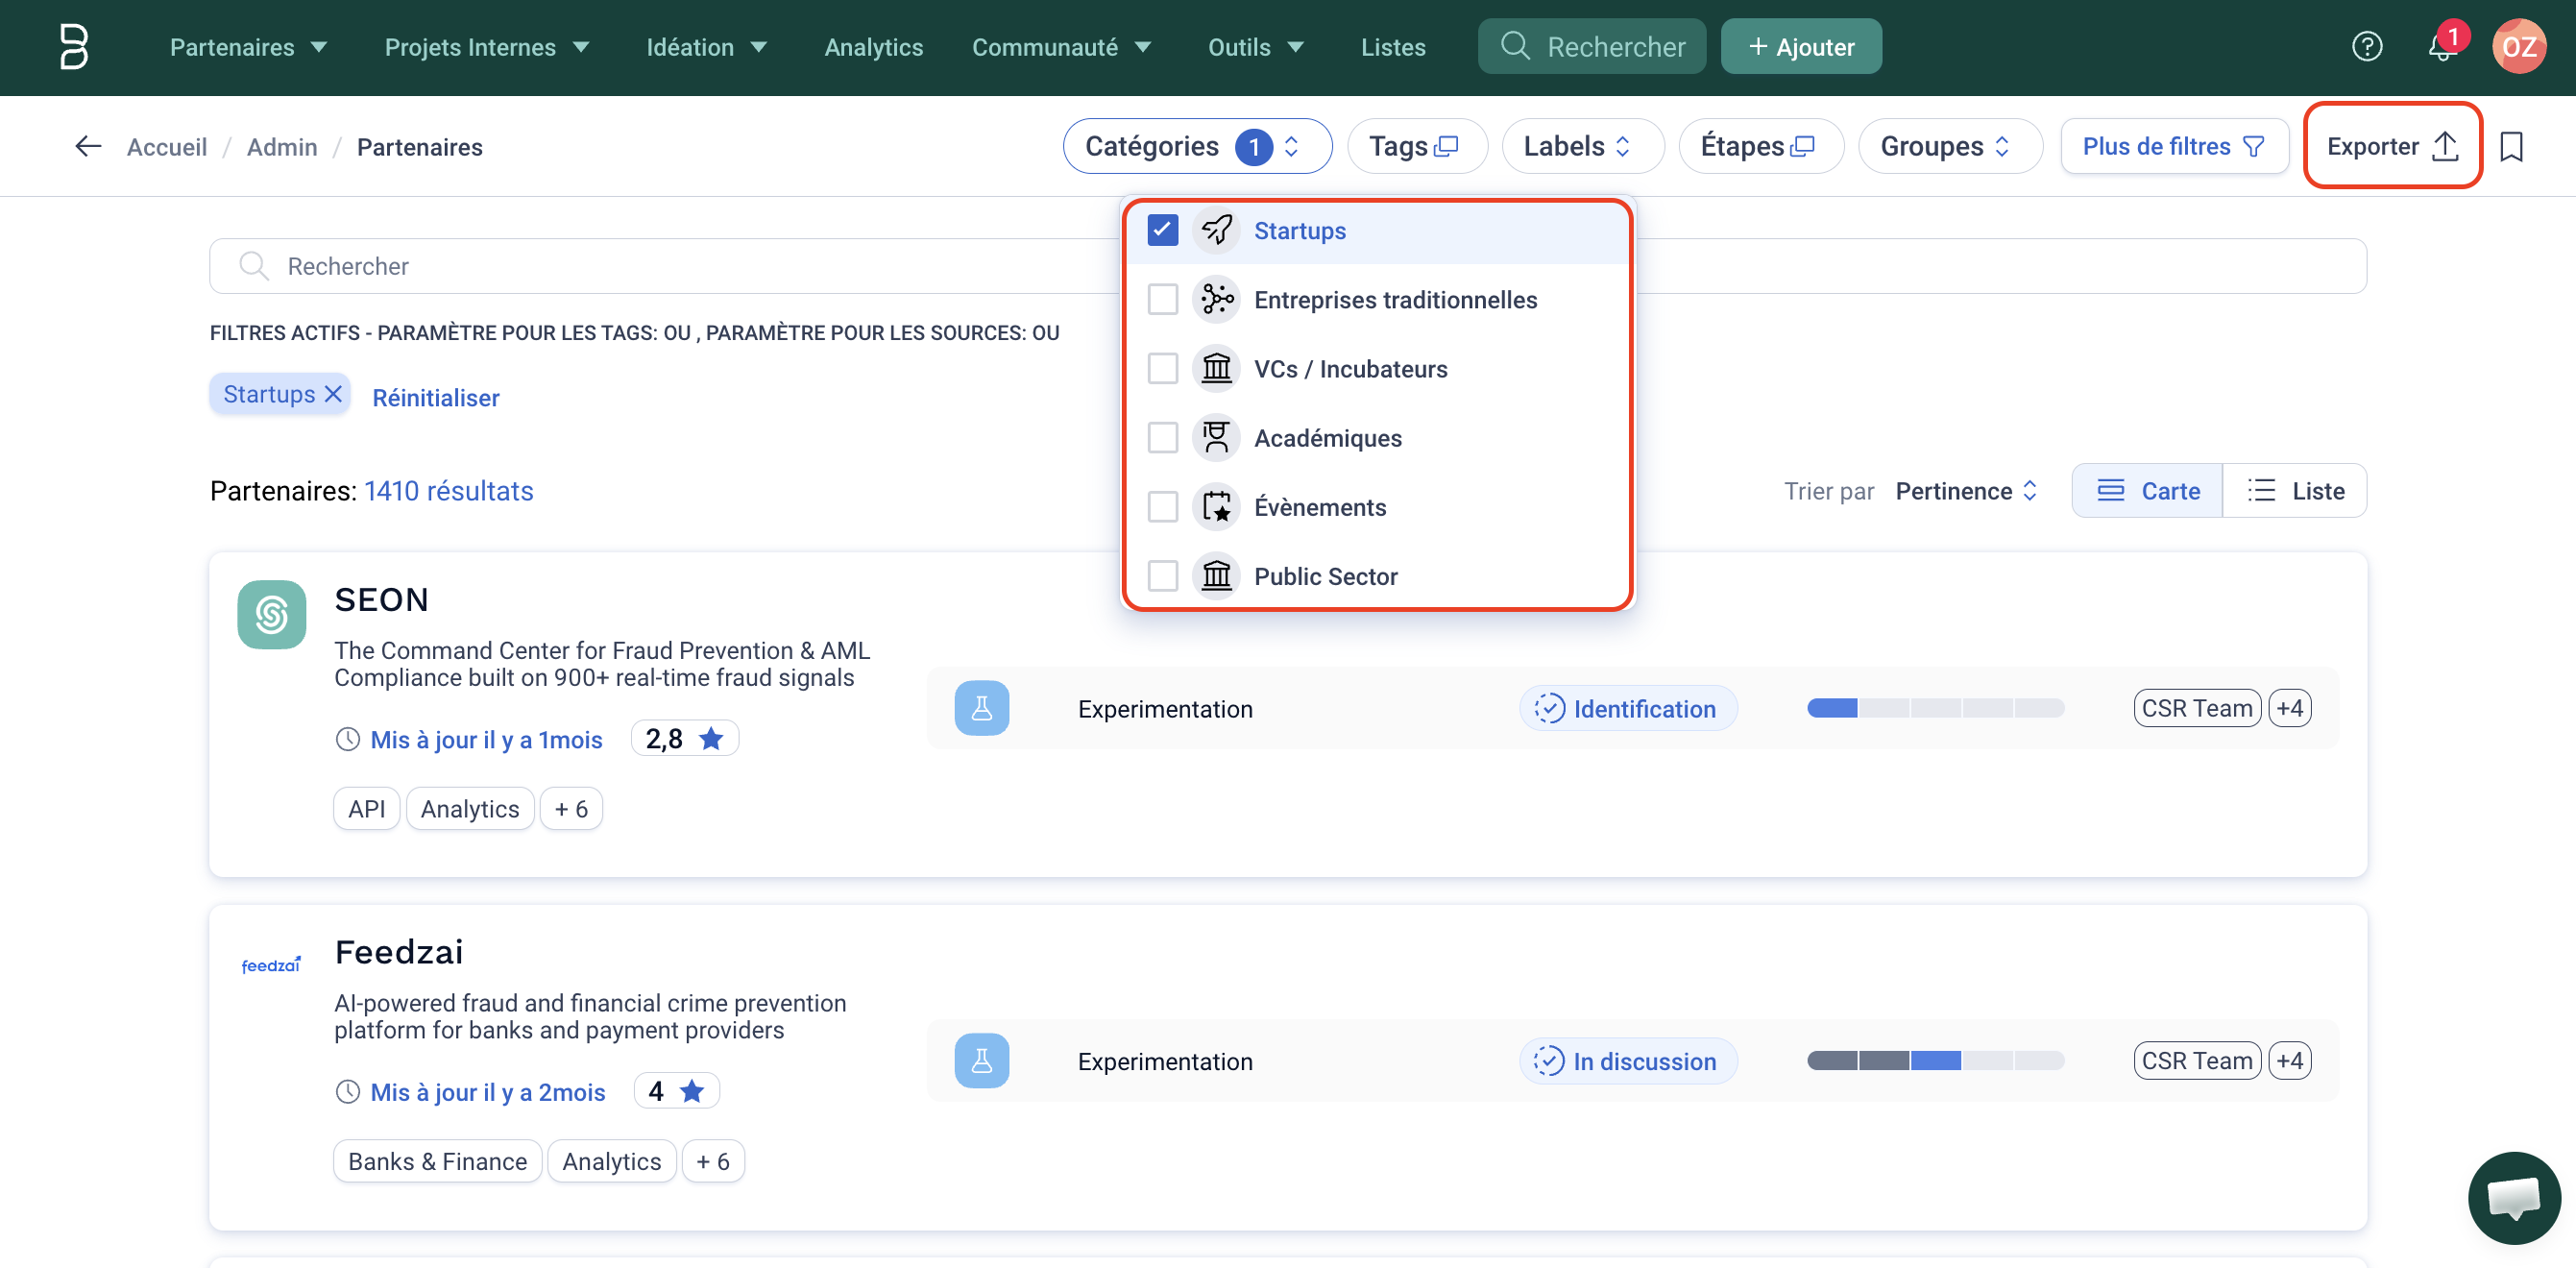Open the Pertinence sort dropdown
This screenshot has height=1268, width=2576.
tap(1966, 491)
